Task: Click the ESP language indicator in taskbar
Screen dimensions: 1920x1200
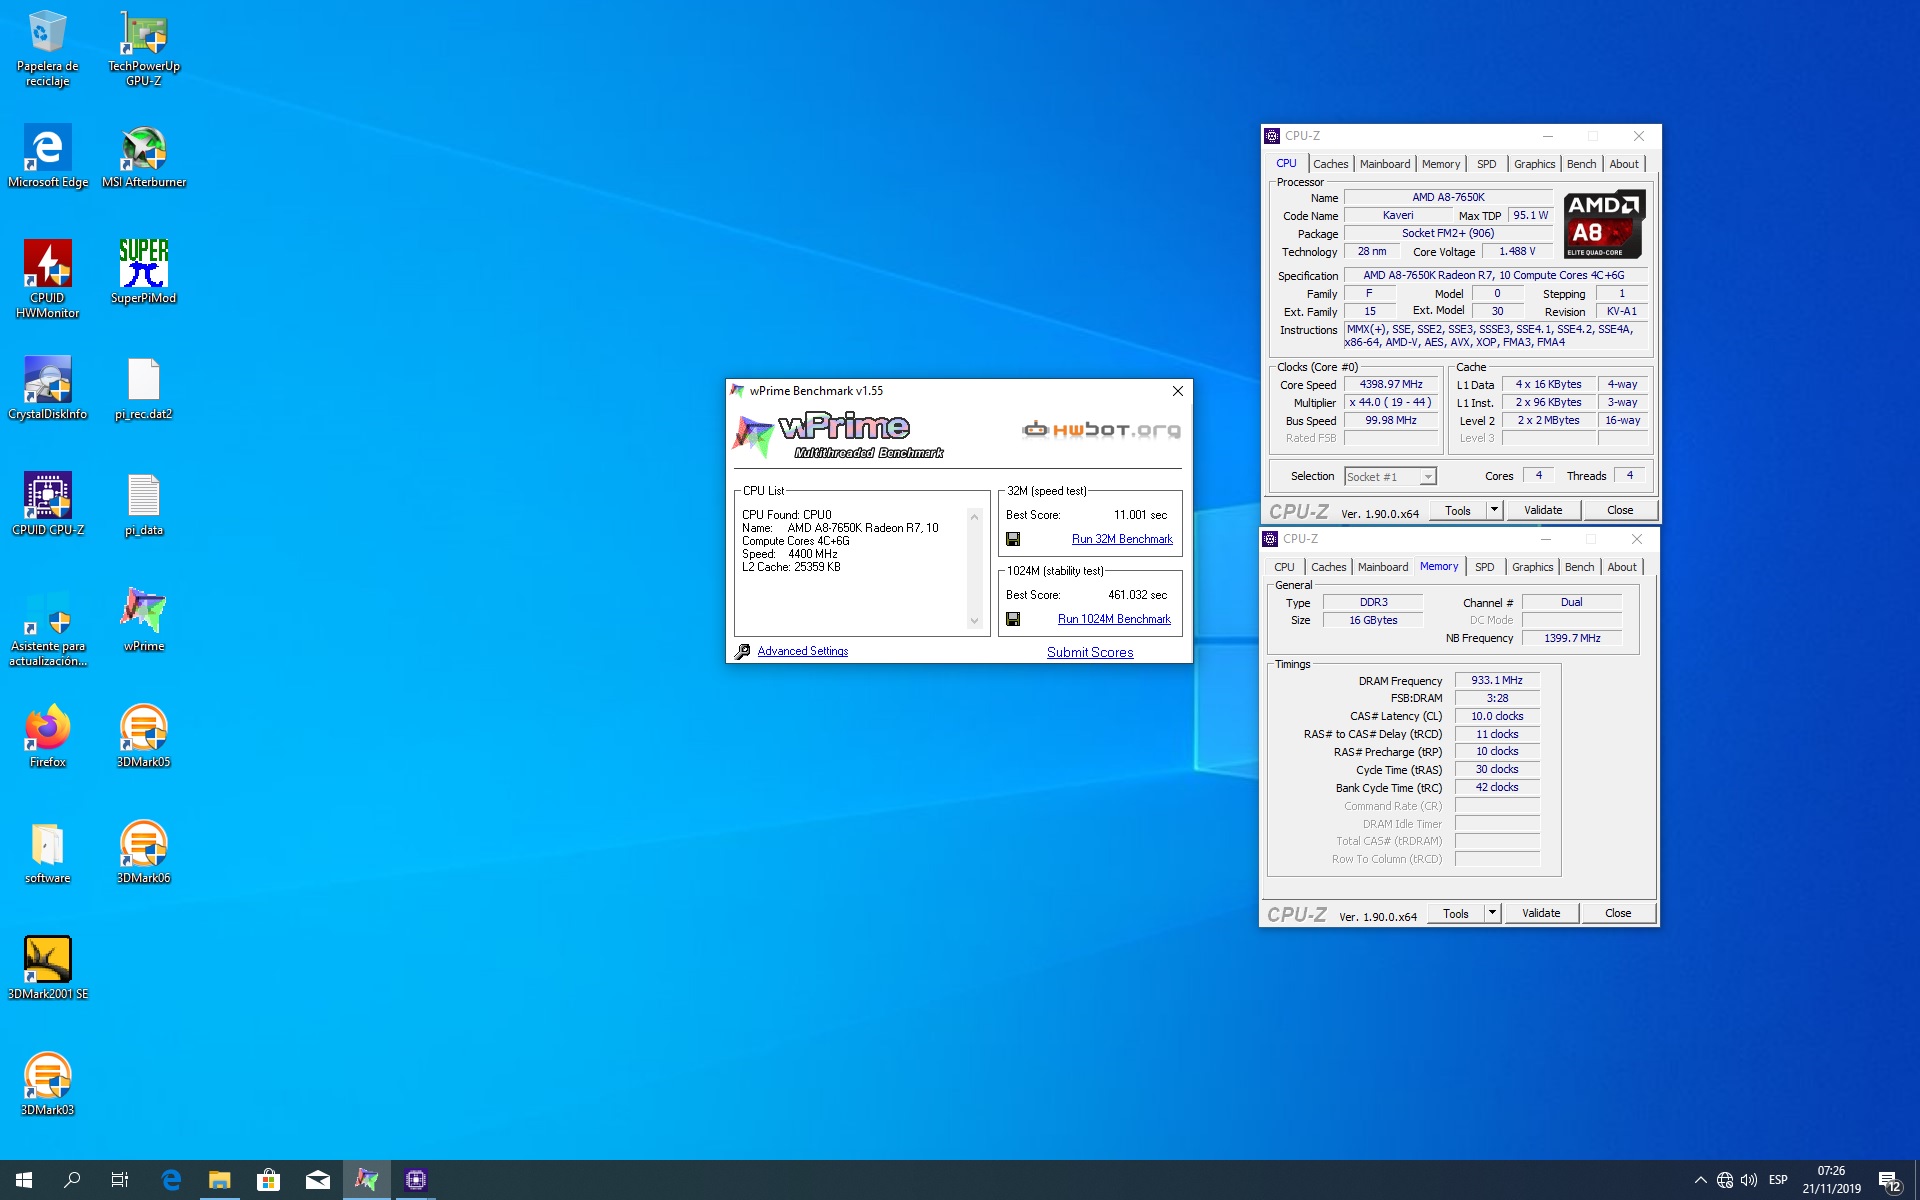Action: [x=1778, y=1180]
